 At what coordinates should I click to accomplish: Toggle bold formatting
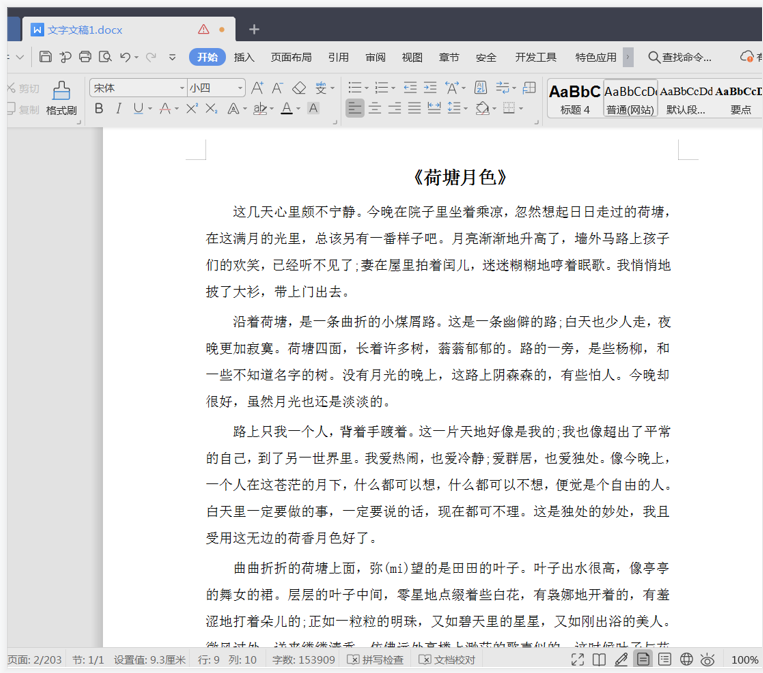pyautogui.click(x=99, y=108)
